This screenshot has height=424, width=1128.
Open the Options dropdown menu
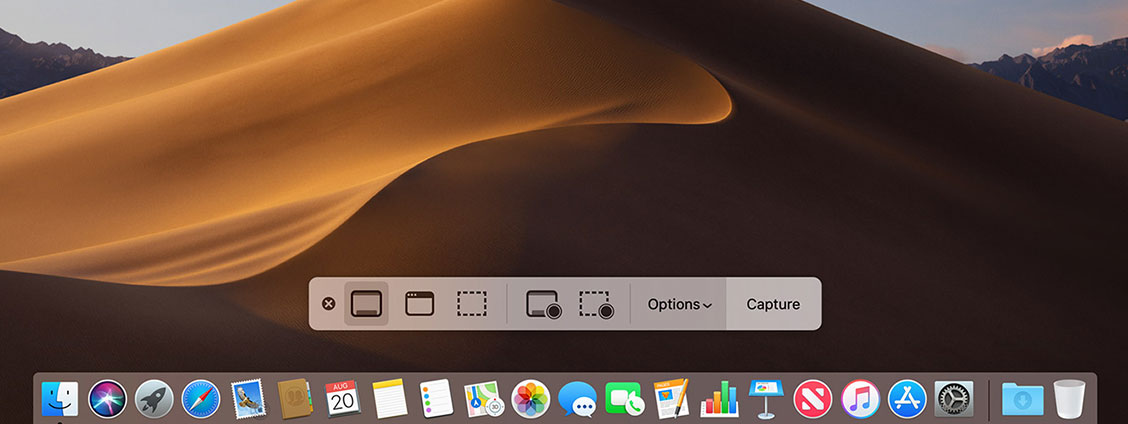point(680,305)
